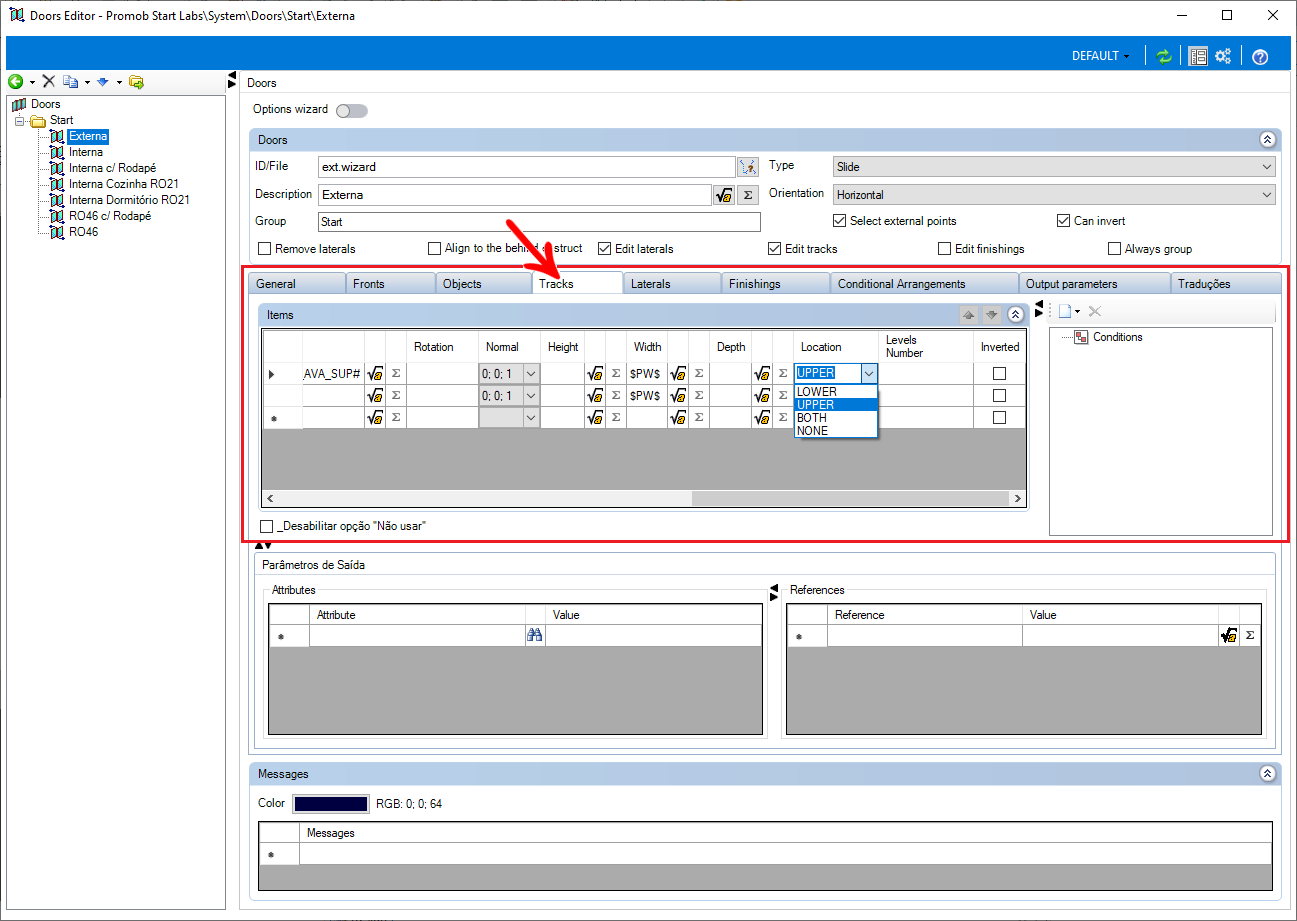Select NONE from the Location list
1297x921 pixels.
click(x=836, y=431)
